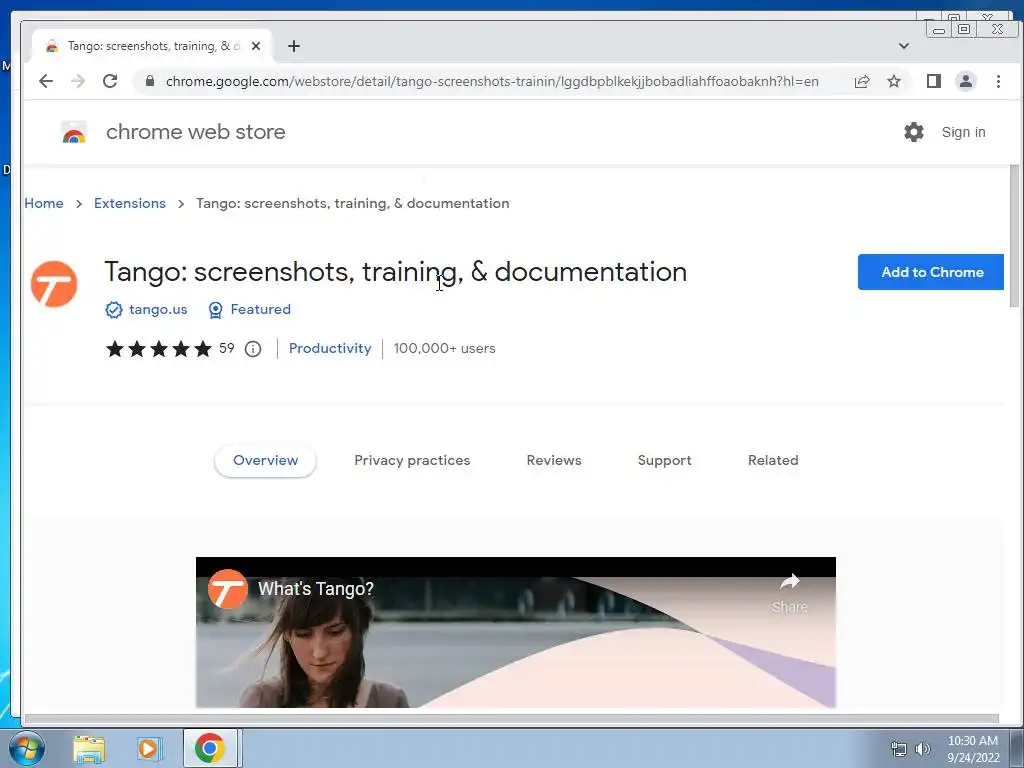
Task: Go back using the browser back arrow
Action: (46, 81)
